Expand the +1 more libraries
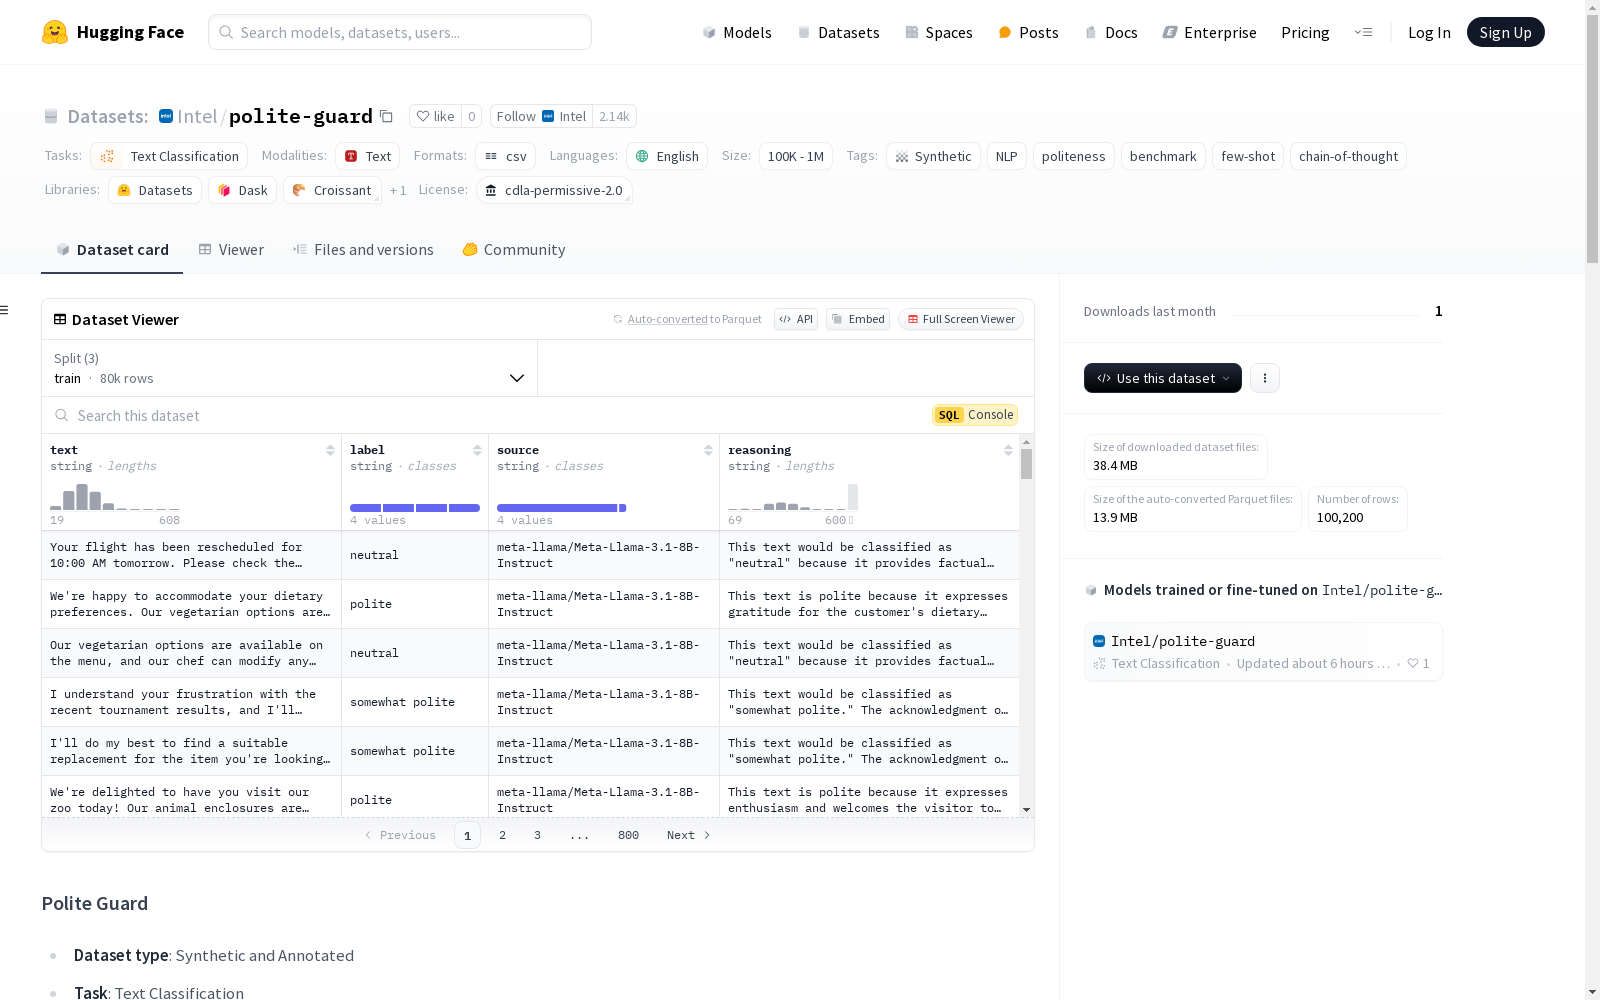 398,190
